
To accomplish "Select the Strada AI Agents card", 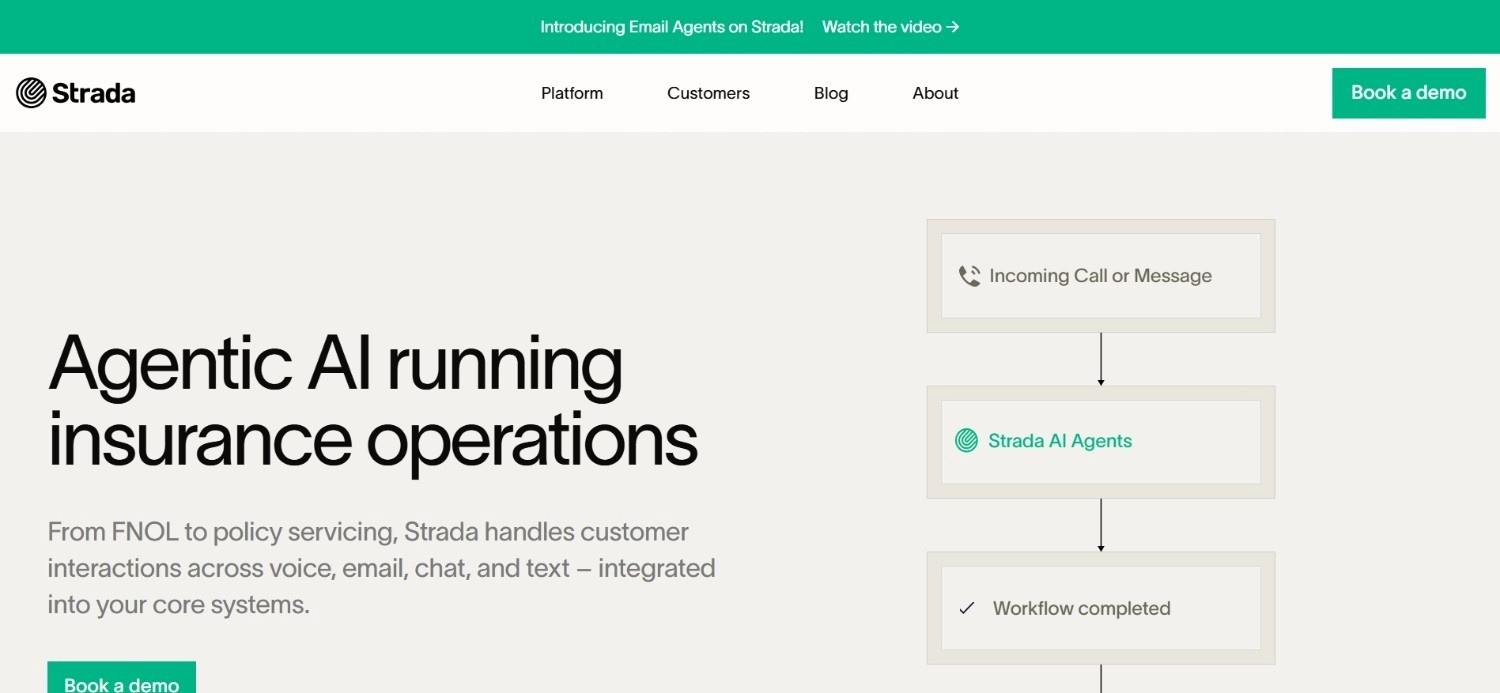I will click(x=1101, y=442).
